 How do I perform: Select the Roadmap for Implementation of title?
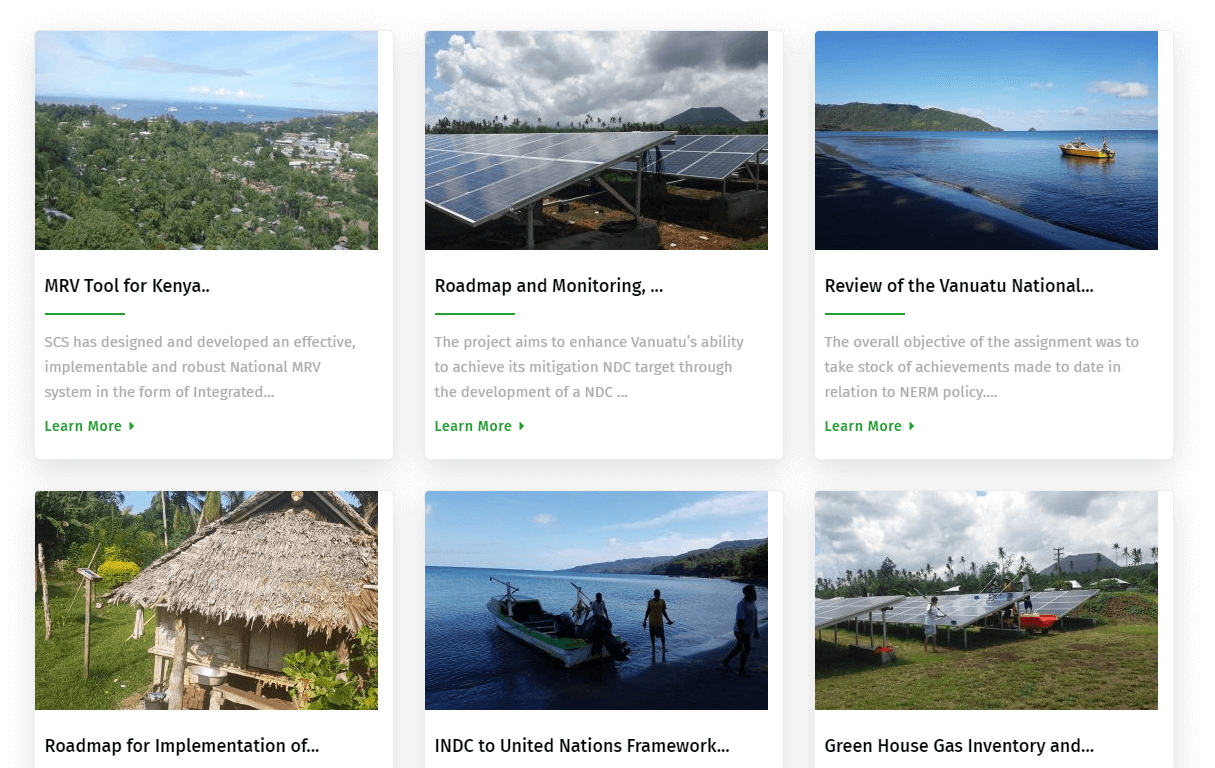pos(182,746)
